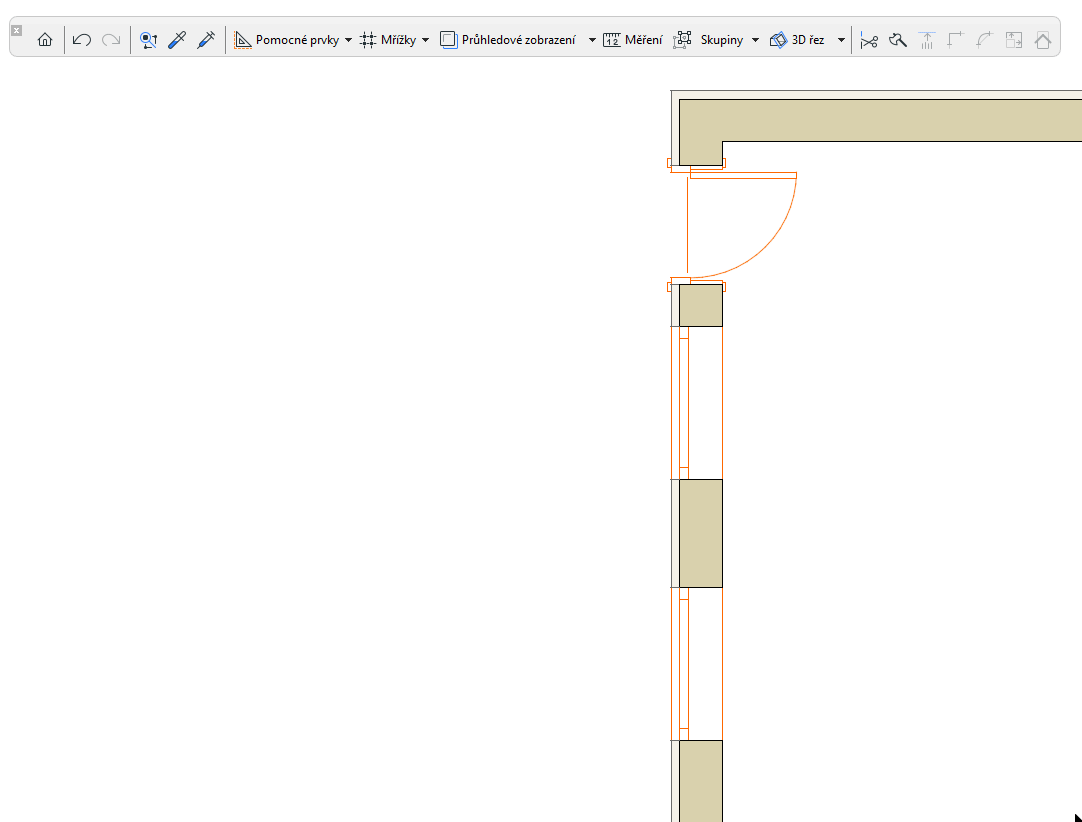This screenshot has width=1082, height=822.
Task: Click the Fillet/Chamfer curve icon
Action: tap(984, 40)
